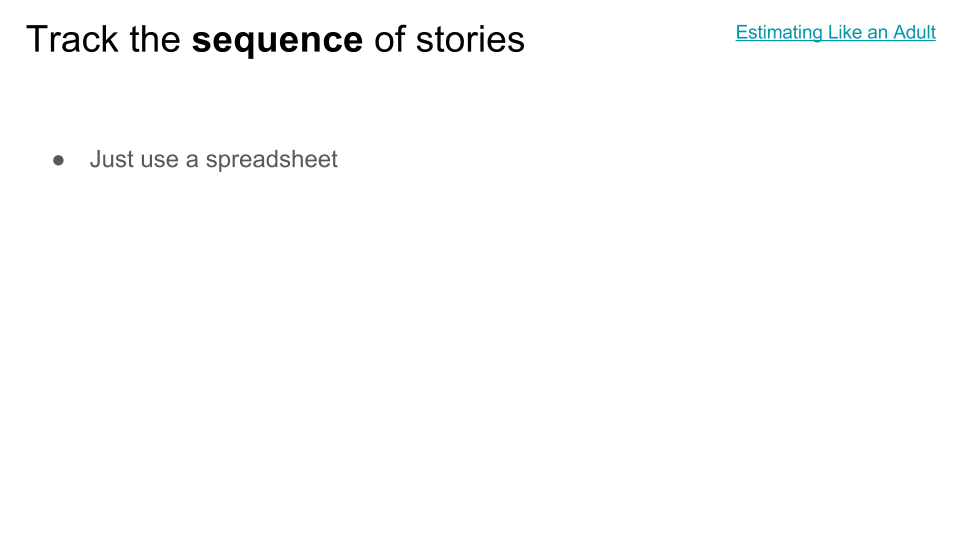This screenshot has width=960, height=540.
Task: Click the blank space between title and link
Action: (631, 37)
